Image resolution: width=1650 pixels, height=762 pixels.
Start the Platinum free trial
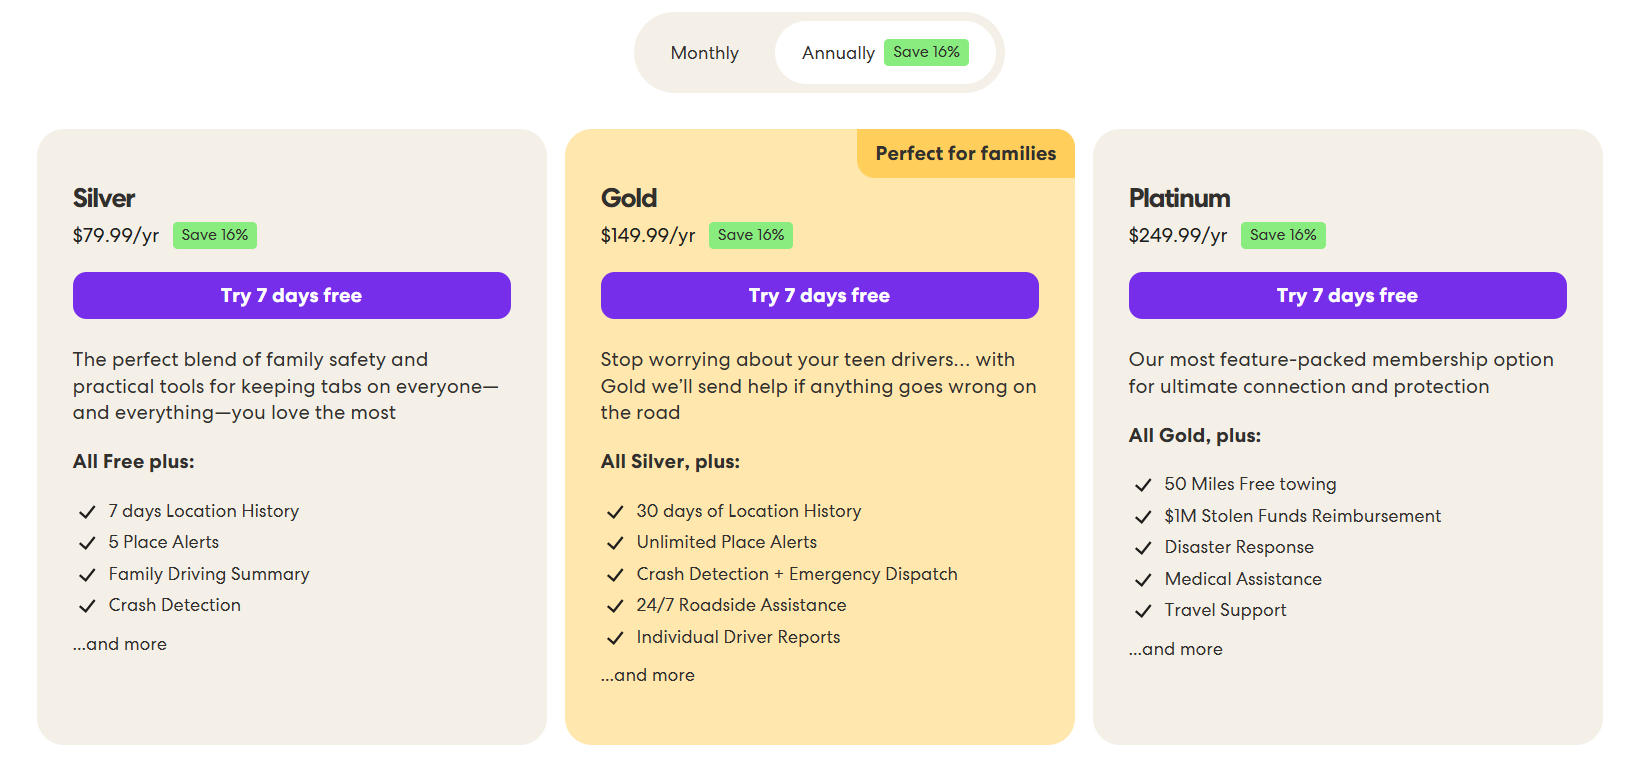pos(1347,295)
